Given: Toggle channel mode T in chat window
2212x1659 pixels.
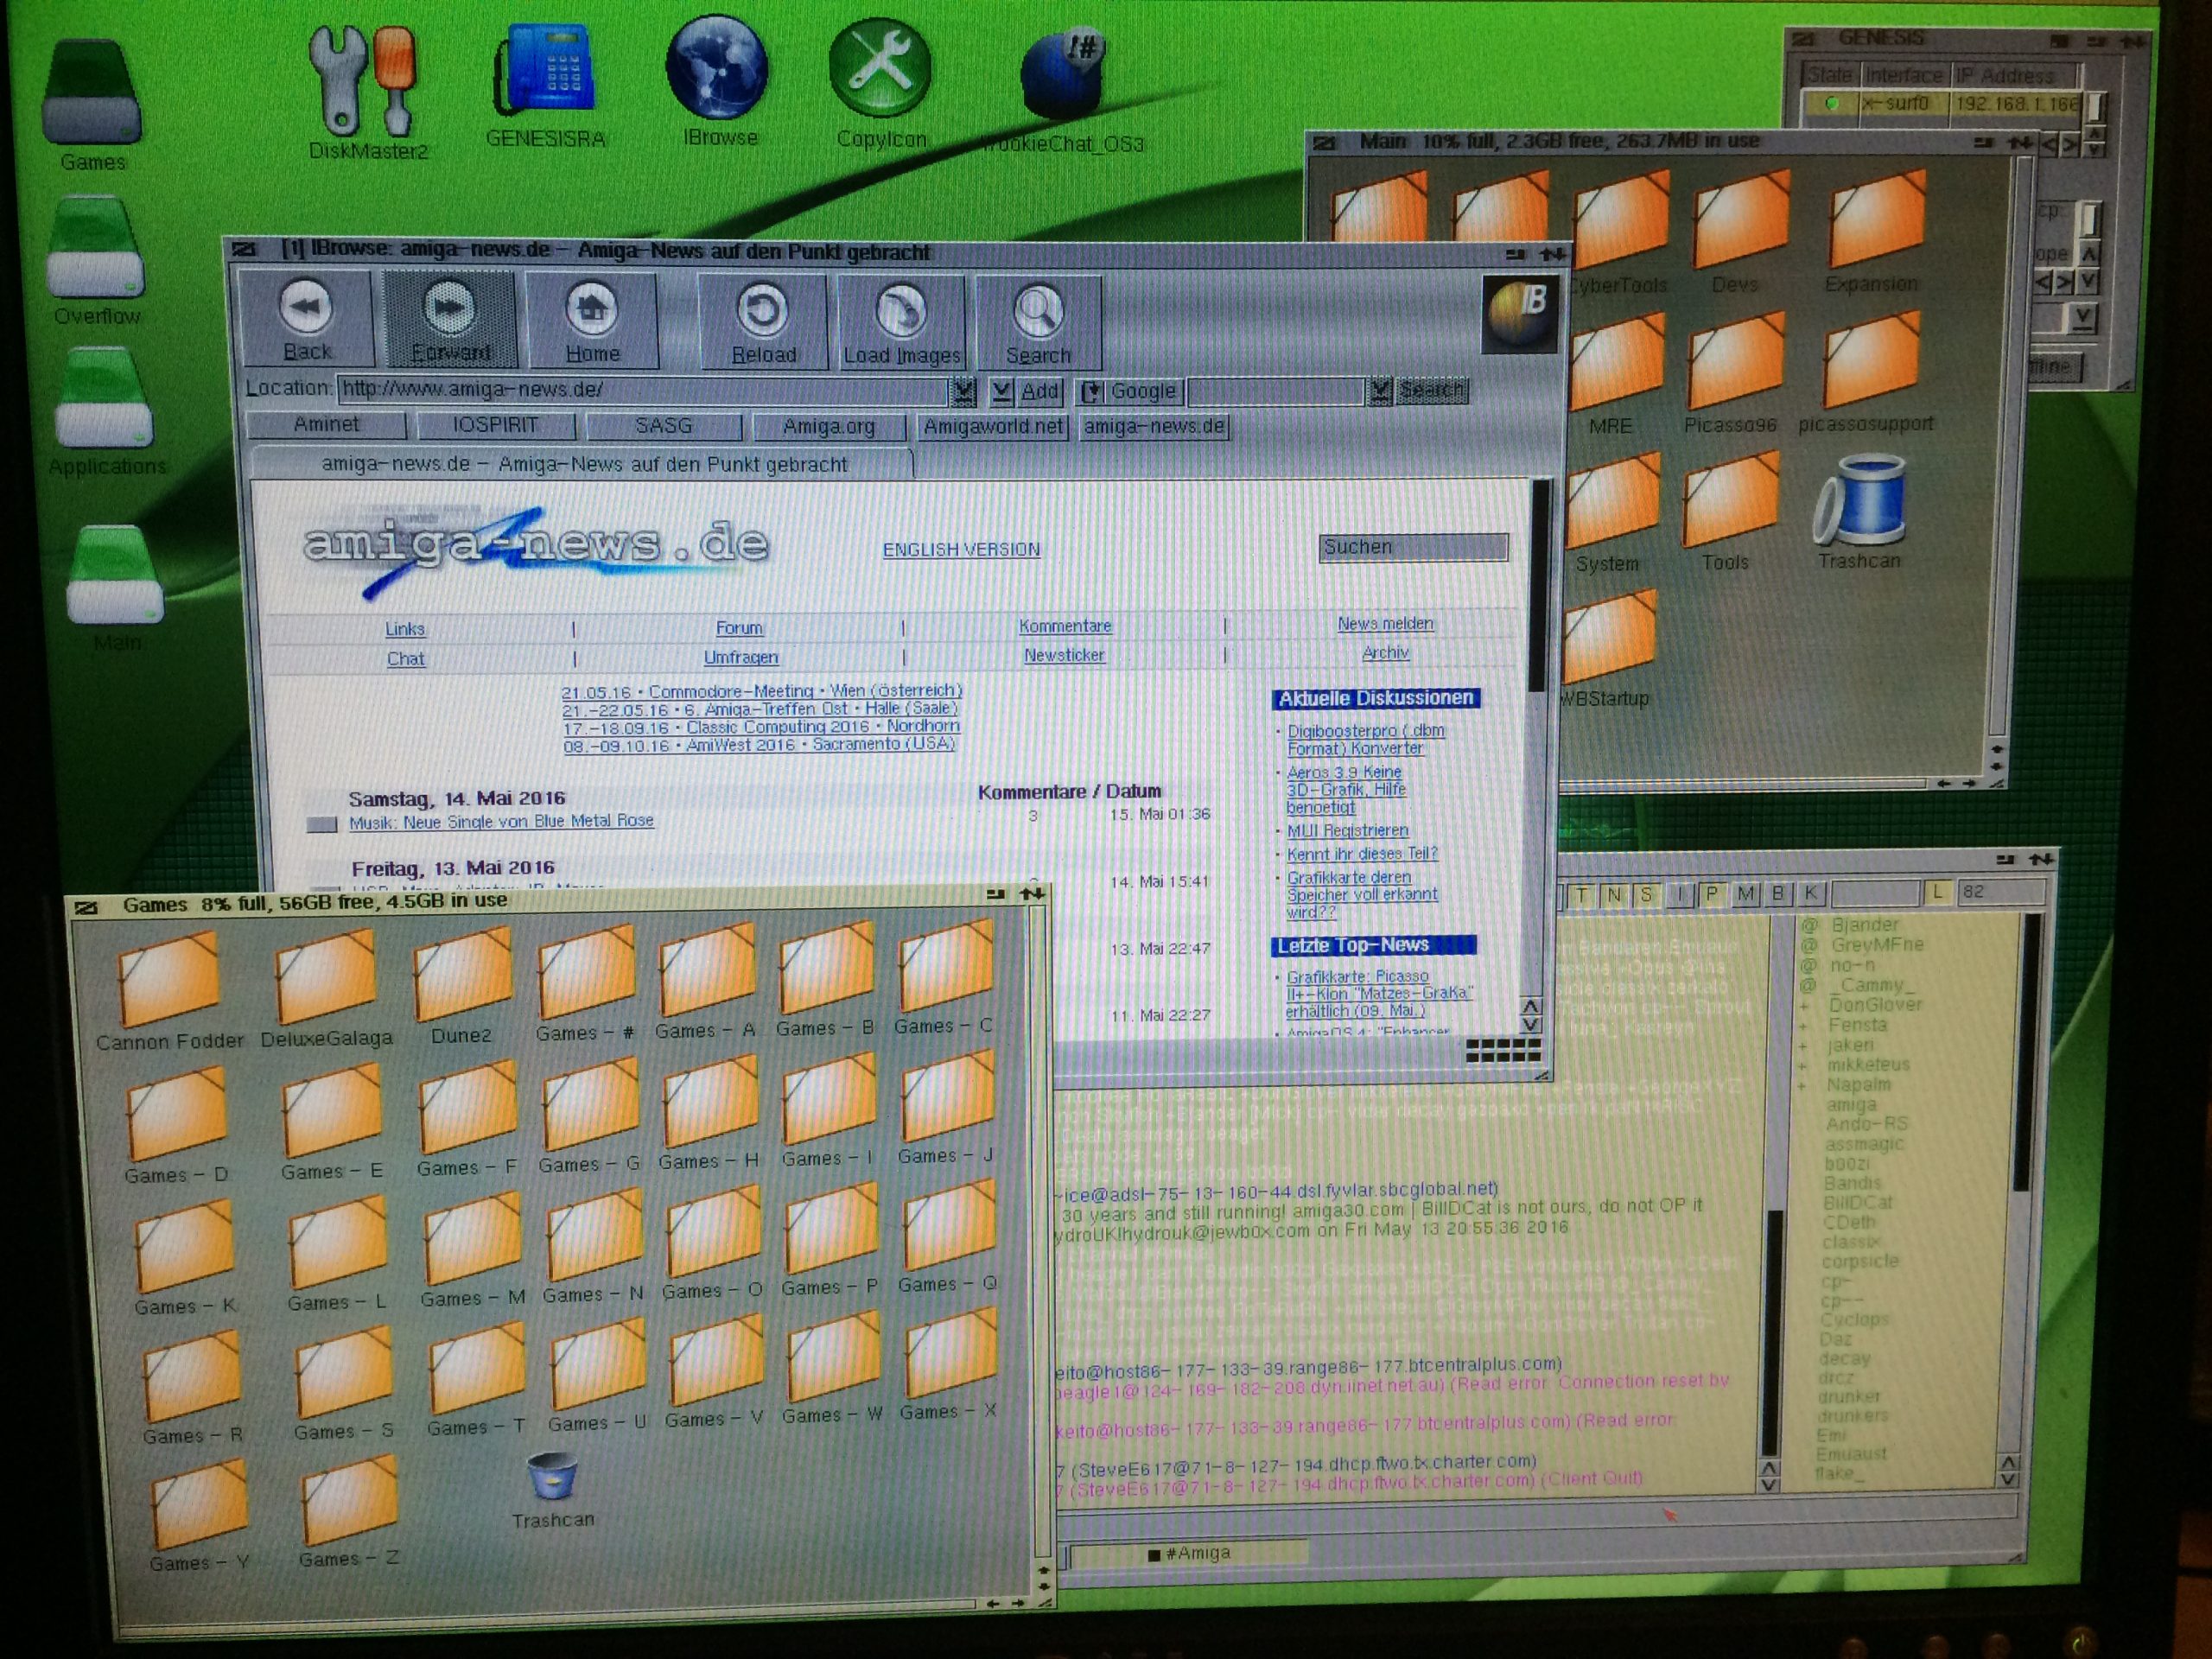Looking at the screenshot, I should point(1581,895).
